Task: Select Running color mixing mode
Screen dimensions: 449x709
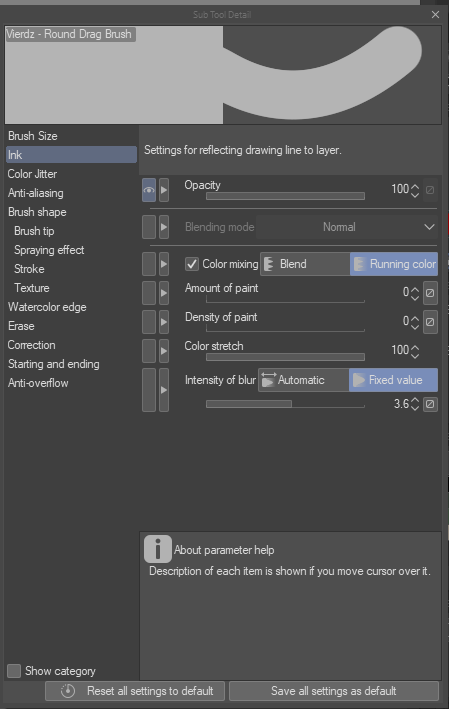Action: [x=394, y=264]
